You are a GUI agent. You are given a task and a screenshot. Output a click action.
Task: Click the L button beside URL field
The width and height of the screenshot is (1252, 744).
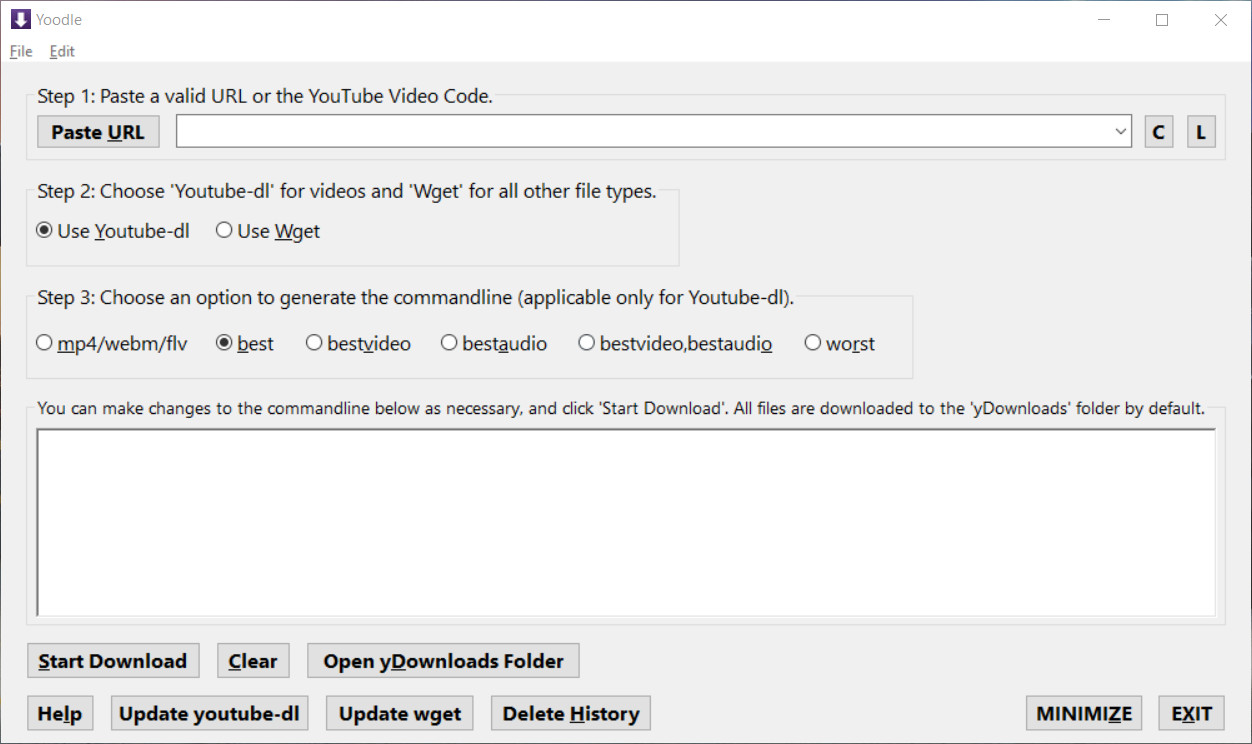tap(1201, 132)
